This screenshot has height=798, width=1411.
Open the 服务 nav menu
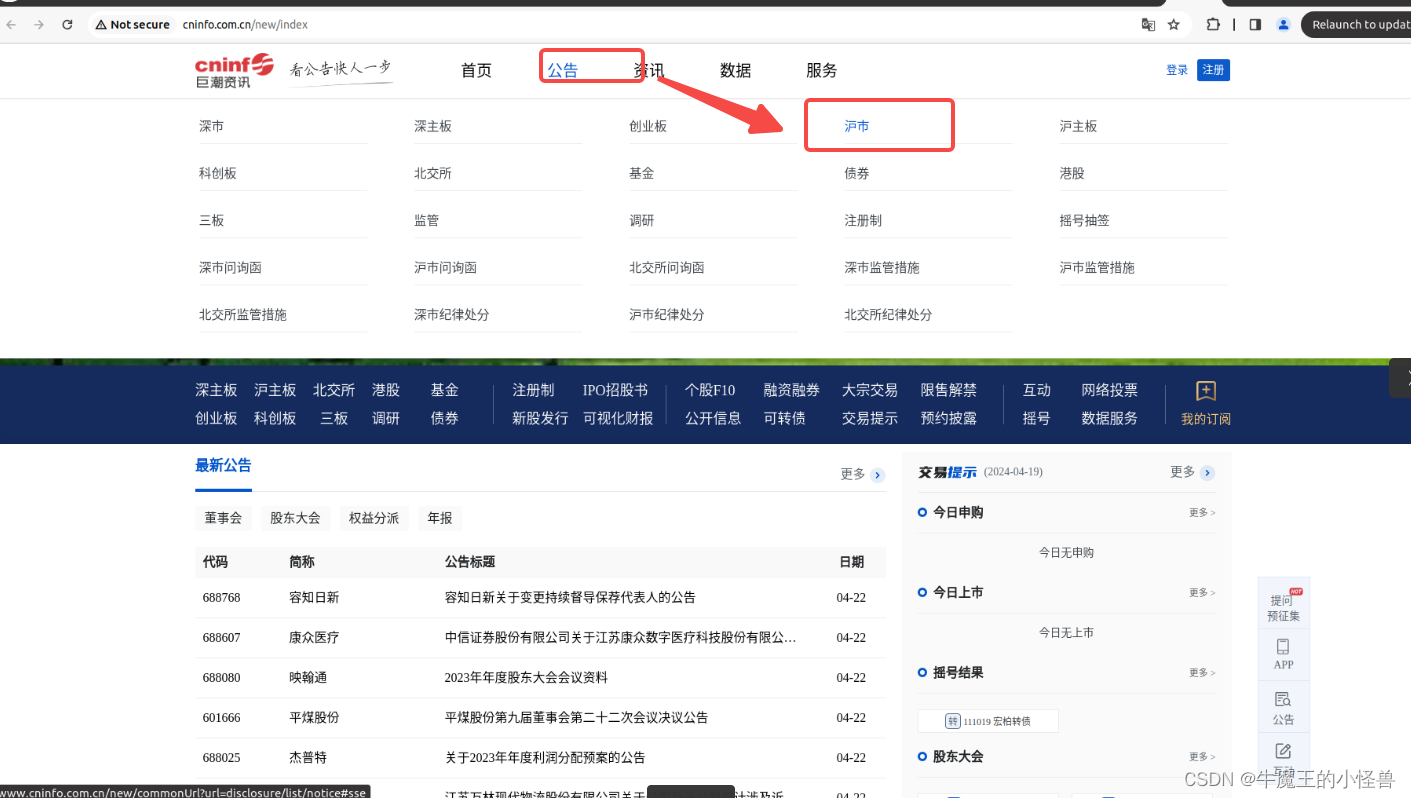(822, 70)
